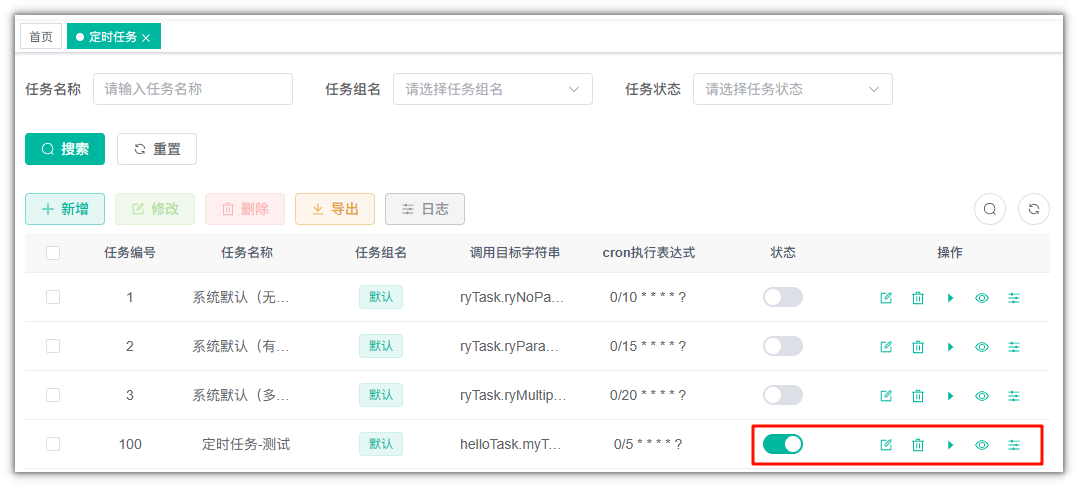Delete task 1 via trash icon
The width and height of the screenshot is (1078, 487).
click(918, 298)
